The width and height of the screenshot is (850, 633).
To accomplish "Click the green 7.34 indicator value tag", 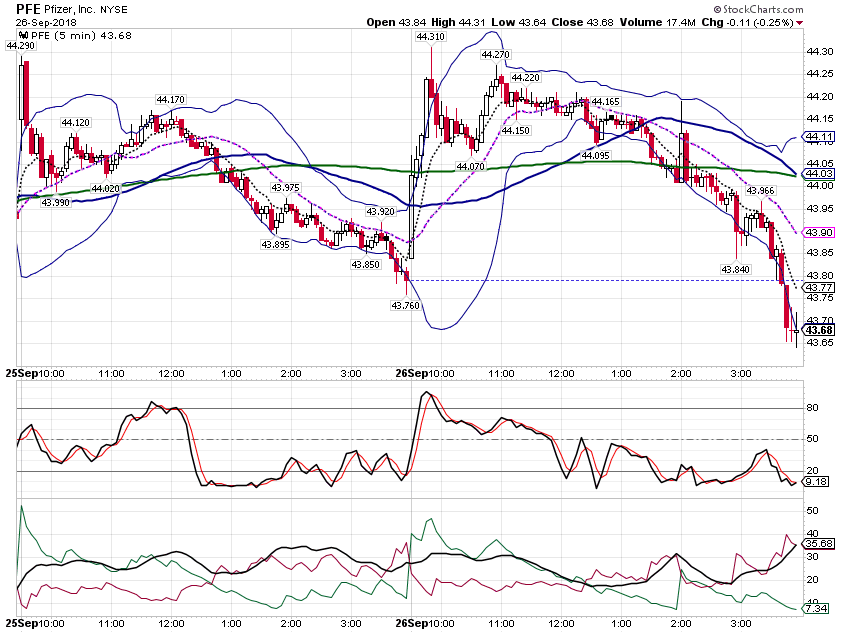I will 816,608.
